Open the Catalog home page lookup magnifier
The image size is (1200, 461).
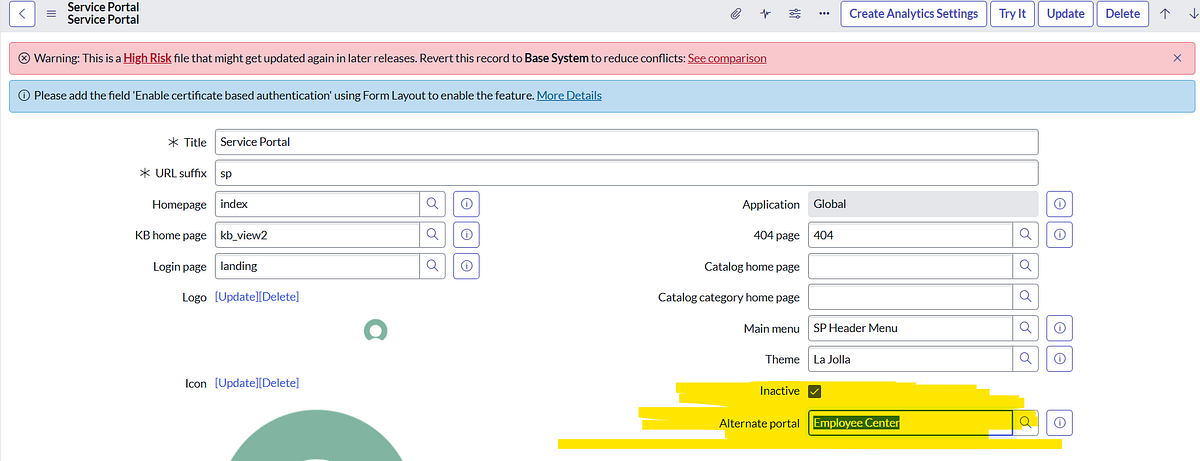tap(1025, 266)
